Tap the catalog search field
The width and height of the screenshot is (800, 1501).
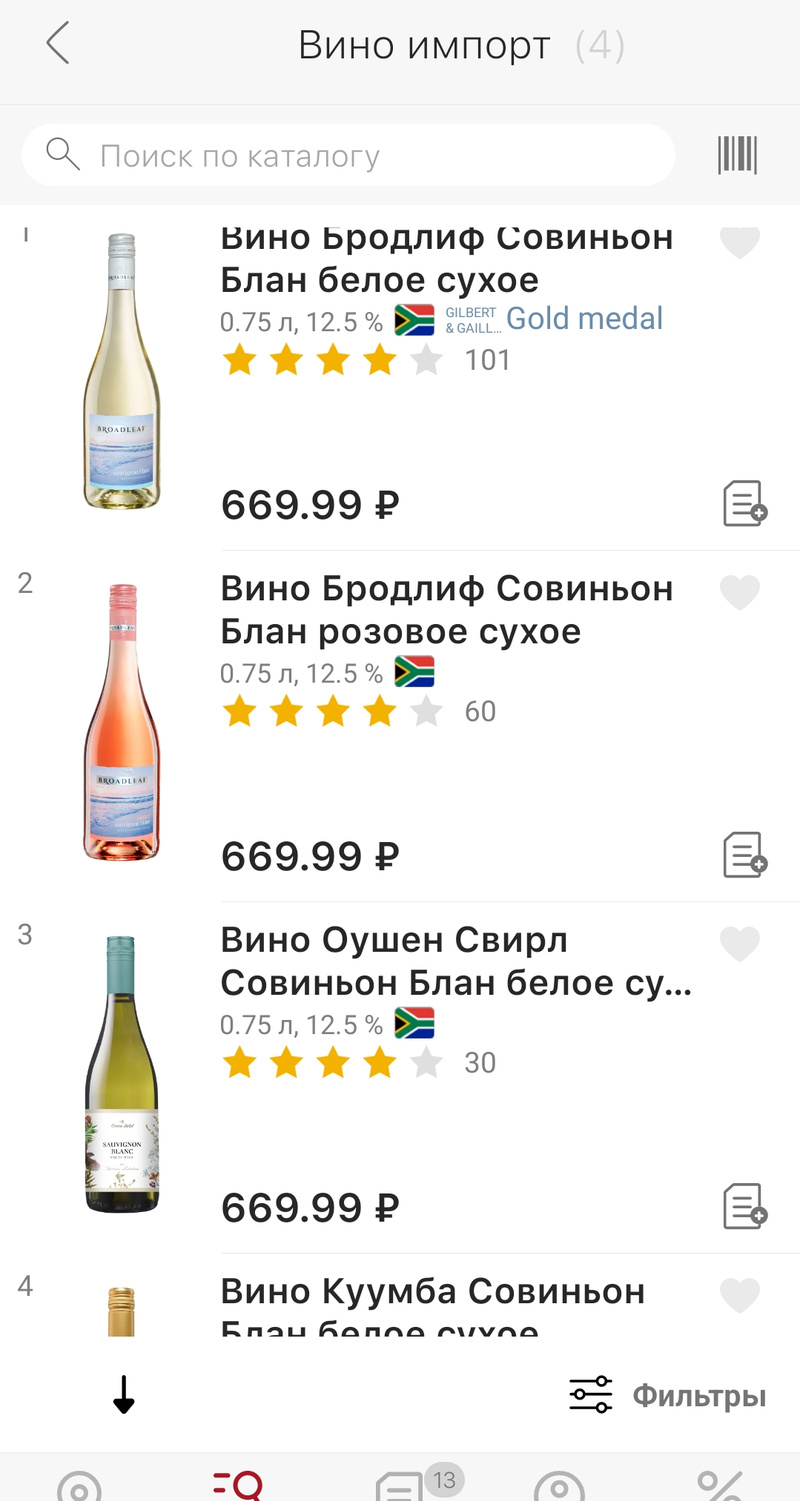click(x=348, y=156)
